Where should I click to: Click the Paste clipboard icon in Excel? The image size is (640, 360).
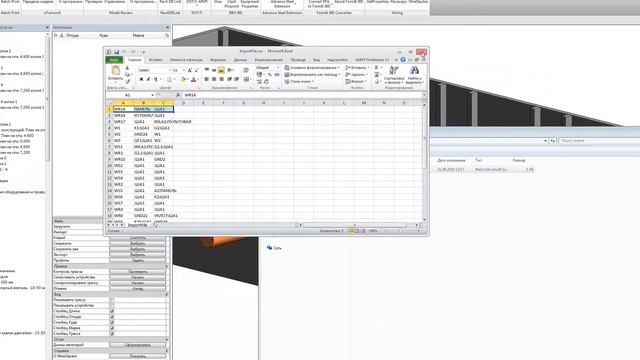pos(116,71)
